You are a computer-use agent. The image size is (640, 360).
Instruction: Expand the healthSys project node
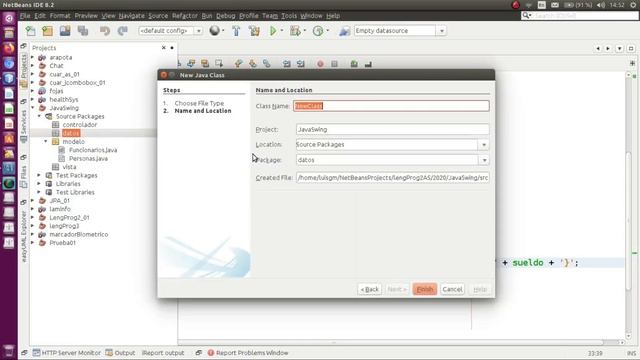pyautogui.click(x=33, y=100)
